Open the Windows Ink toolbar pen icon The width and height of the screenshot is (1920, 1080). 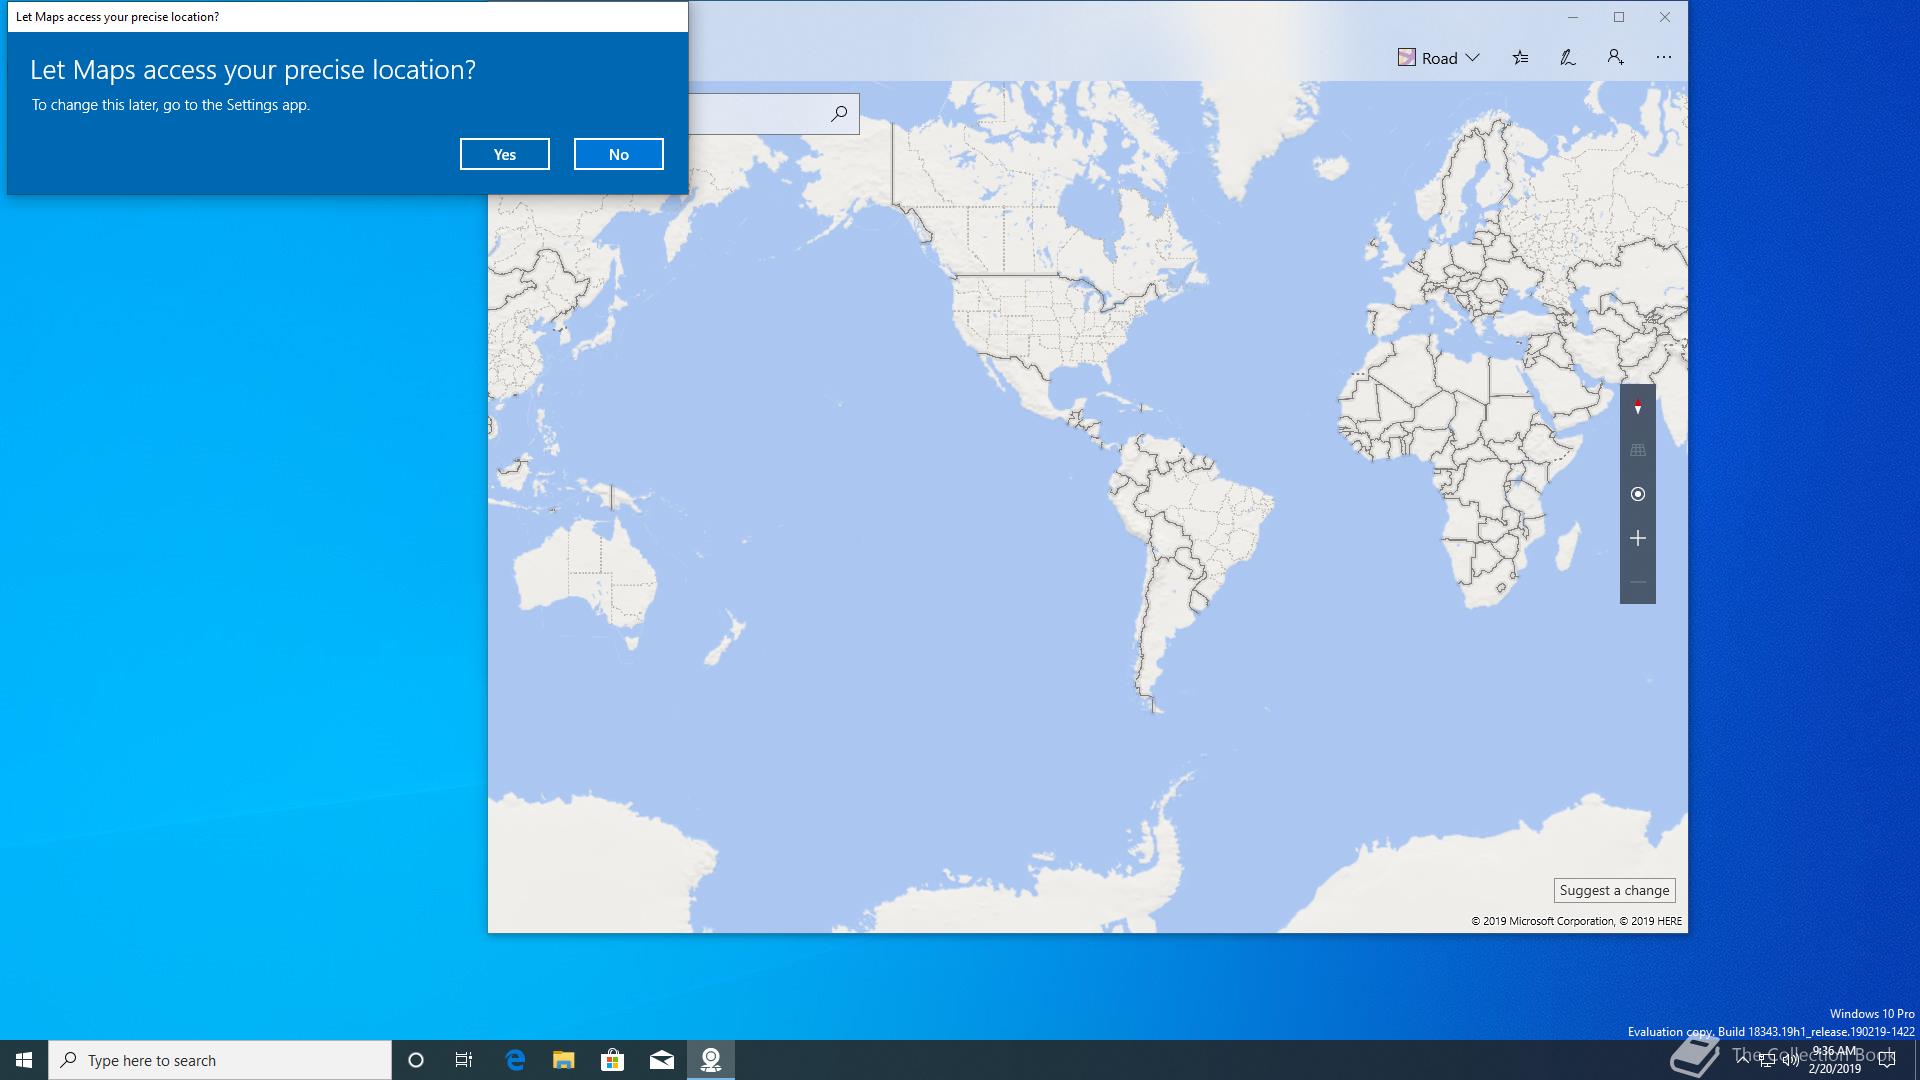(x=1567, y=58)
